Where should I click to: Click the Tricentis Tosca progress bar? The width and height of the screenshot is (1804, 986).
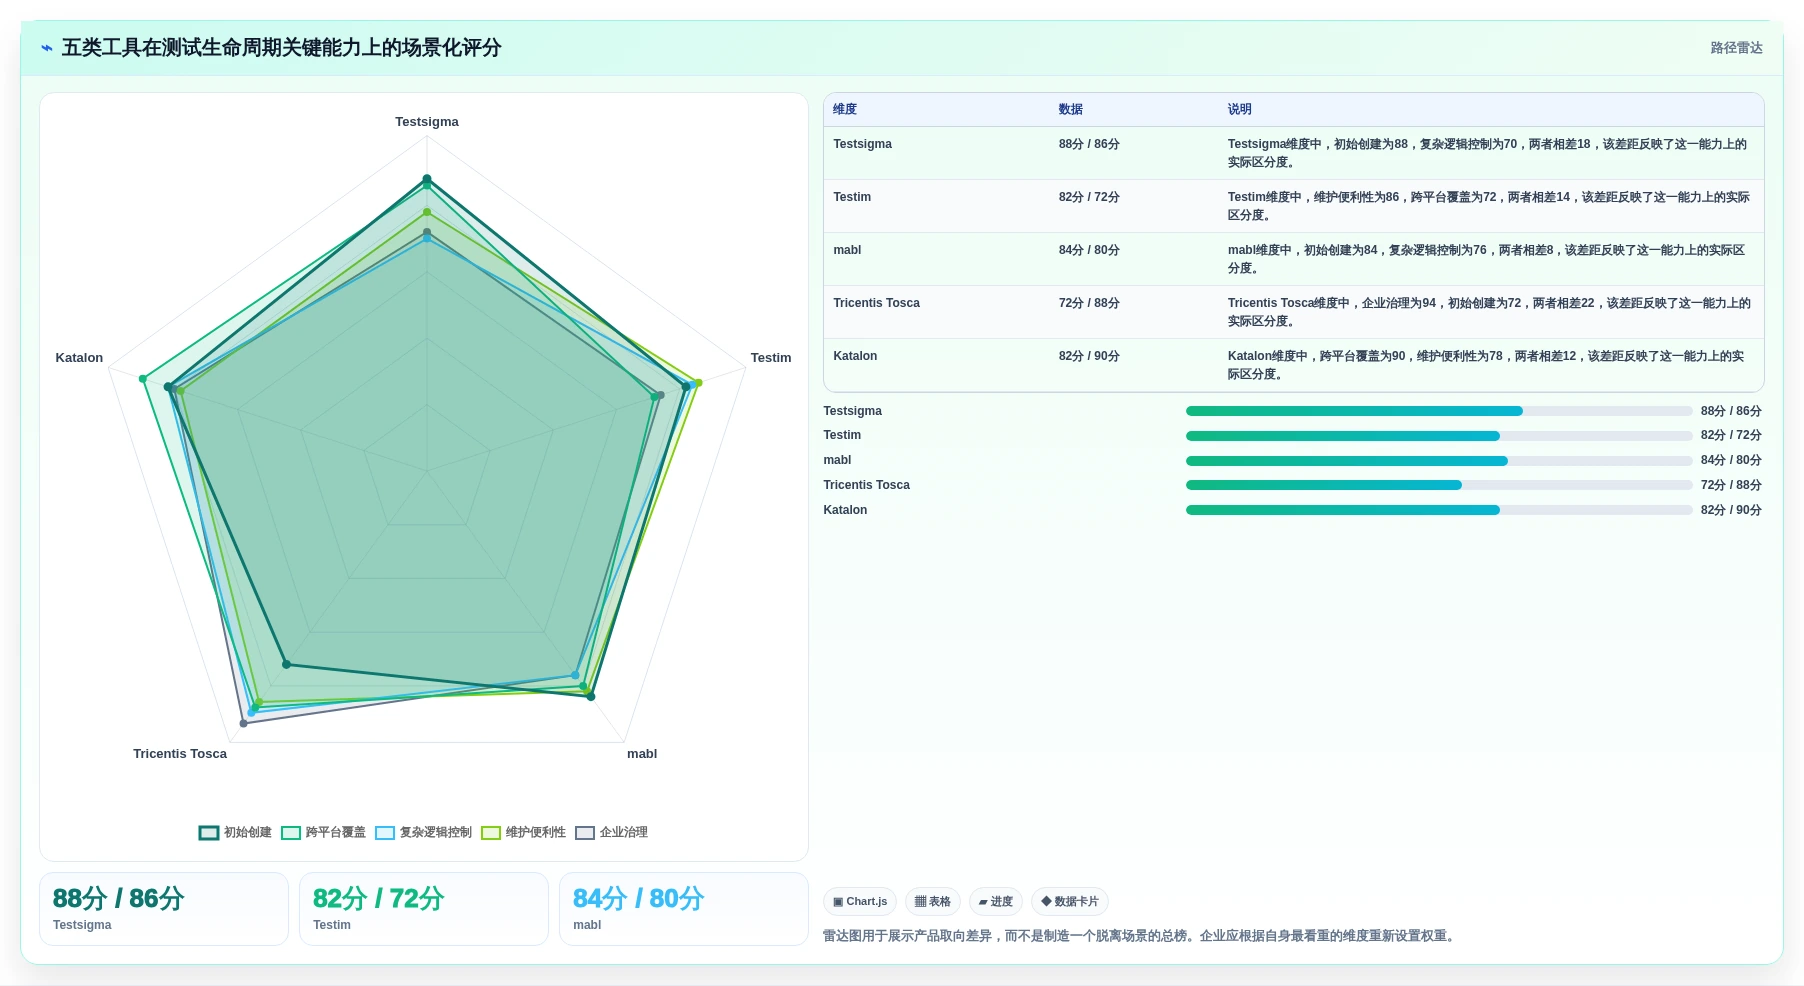pyautogui.click(x=1438, y=485)
